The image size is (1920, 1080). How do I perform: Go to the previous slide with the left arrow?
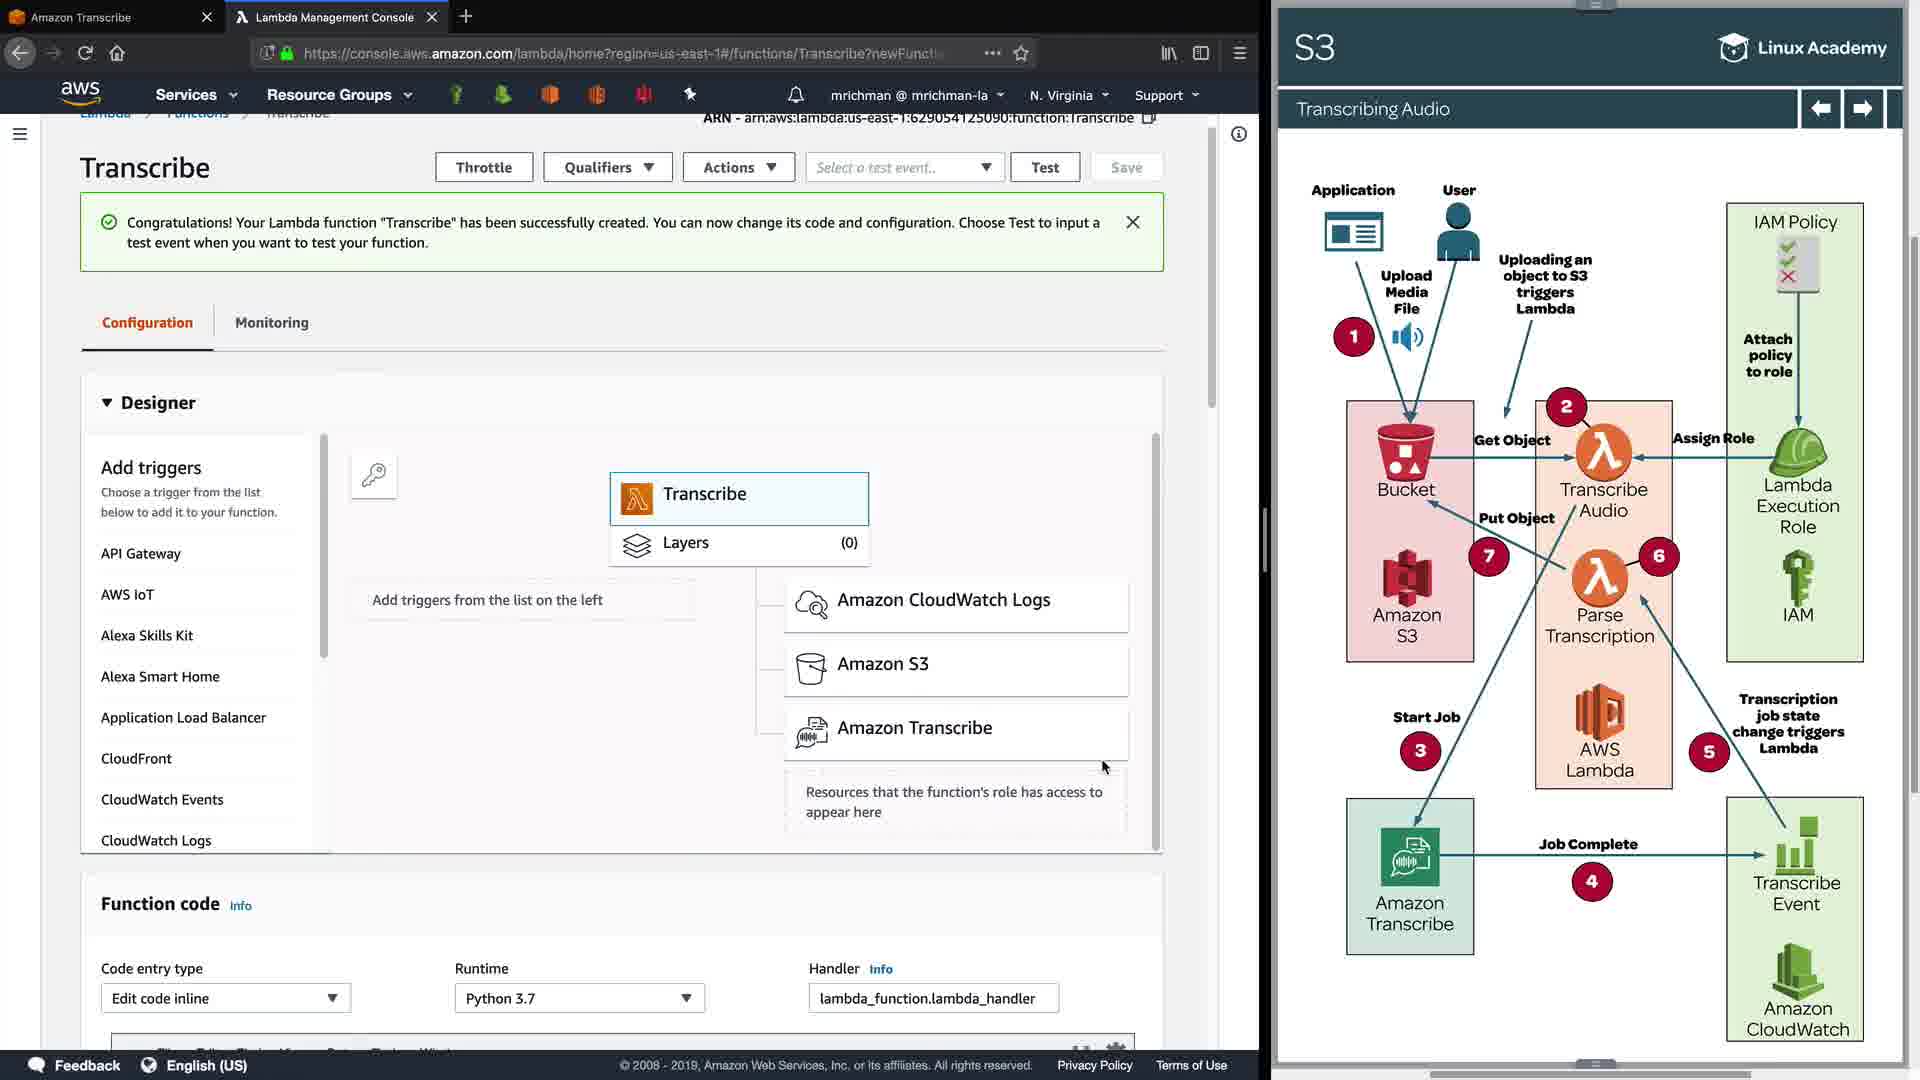[x=1820, y=109]
